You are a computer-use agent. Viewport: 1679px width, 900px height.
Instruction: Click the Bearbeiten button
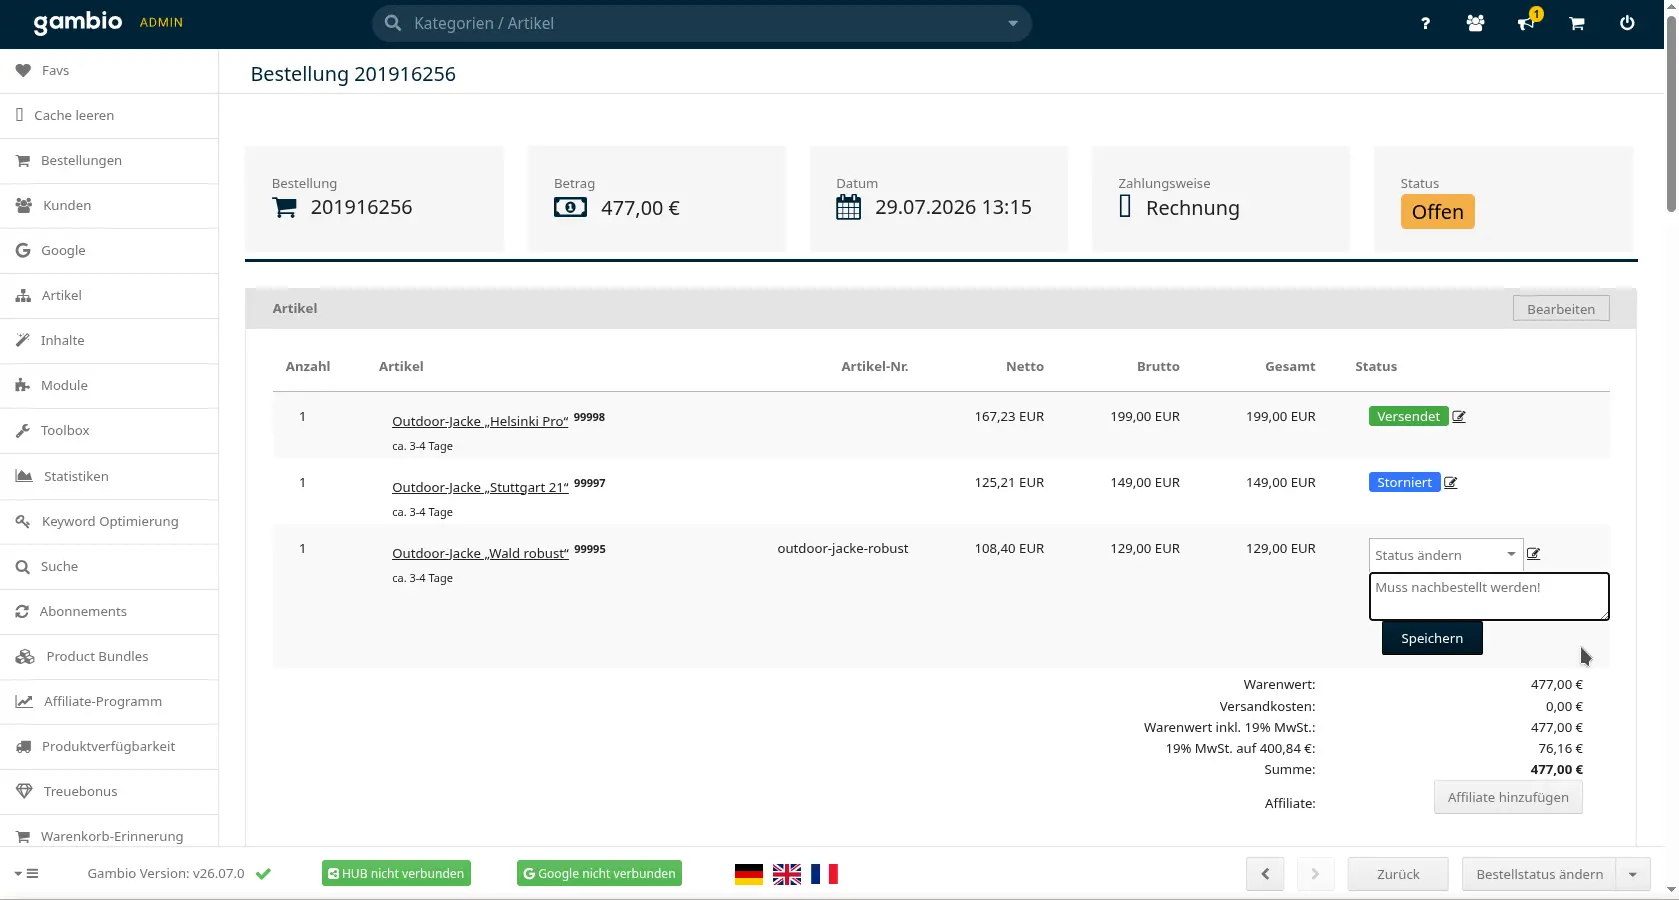1561,309
